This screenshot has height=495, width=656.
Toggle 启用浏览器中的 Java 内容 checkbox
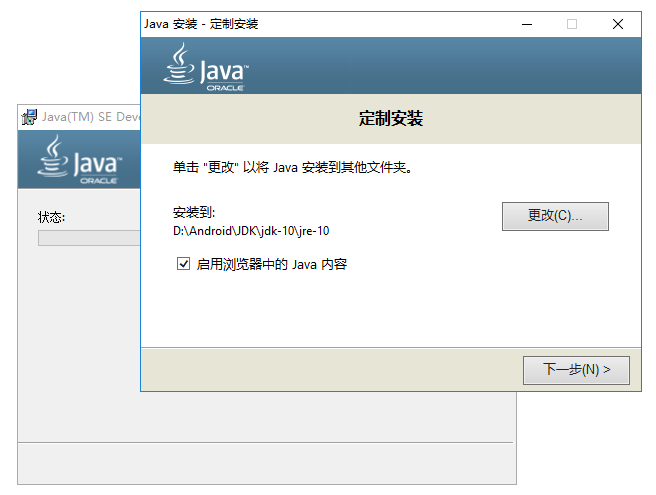pos(183,264)
